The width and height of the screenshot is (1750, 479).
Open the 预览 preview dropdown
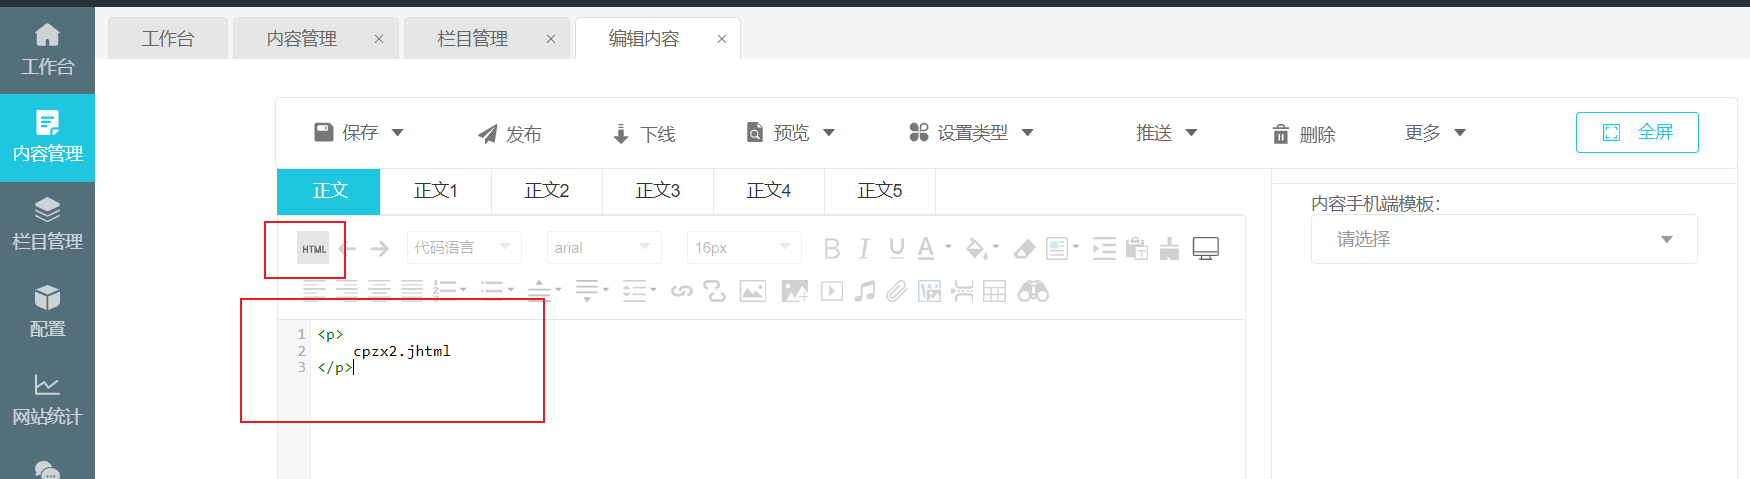(x=829, y=132)
